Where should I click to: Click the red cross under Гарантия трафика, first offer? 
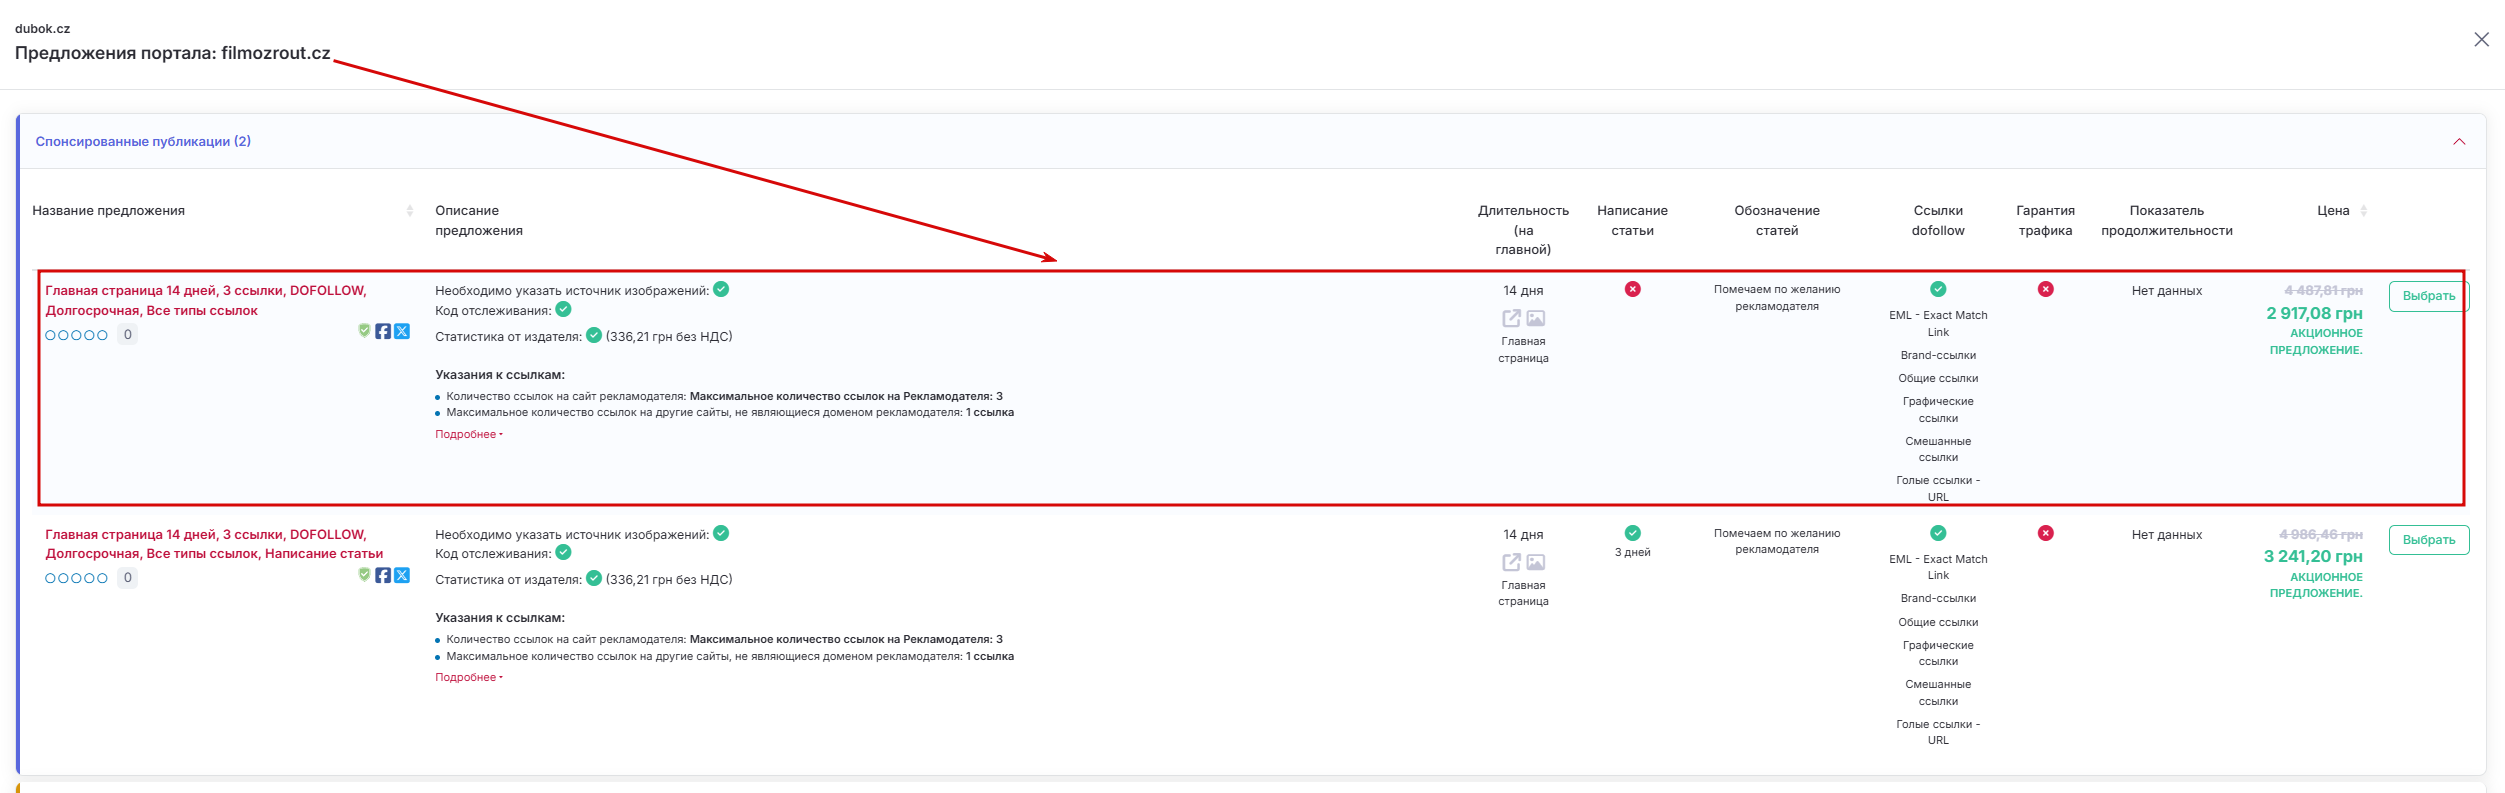[x=2045, y=289]
